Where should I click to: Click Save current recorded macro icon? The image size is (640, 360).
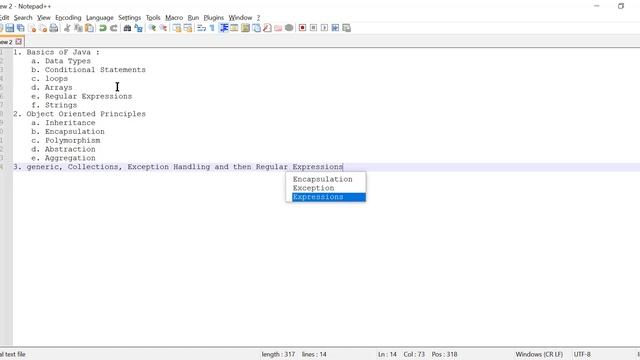tap(346, 28)
